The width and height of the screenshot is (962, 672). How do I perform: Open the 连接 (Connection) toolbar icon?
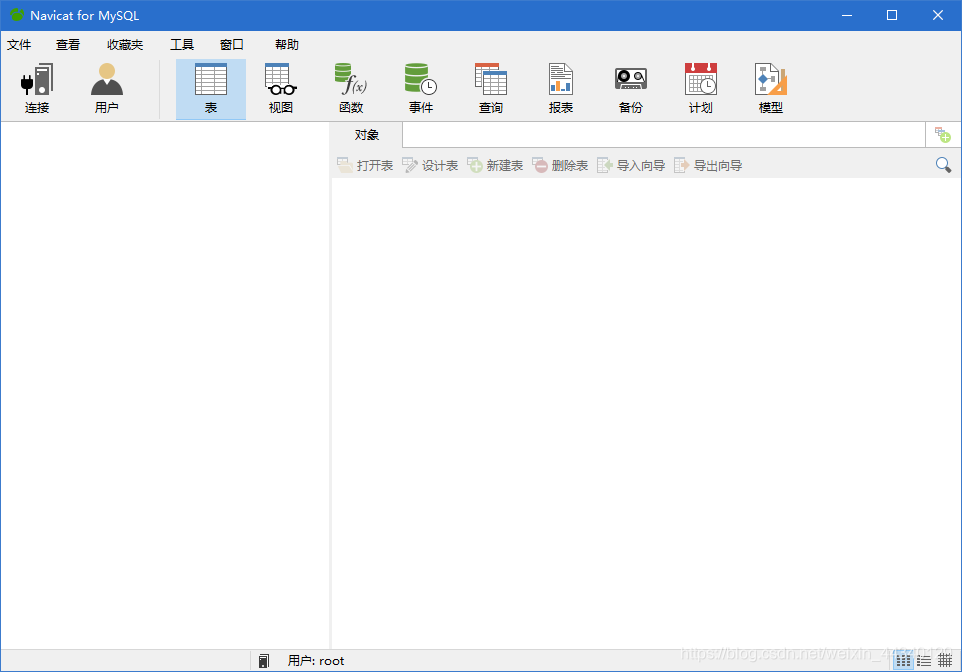point(37,89)
